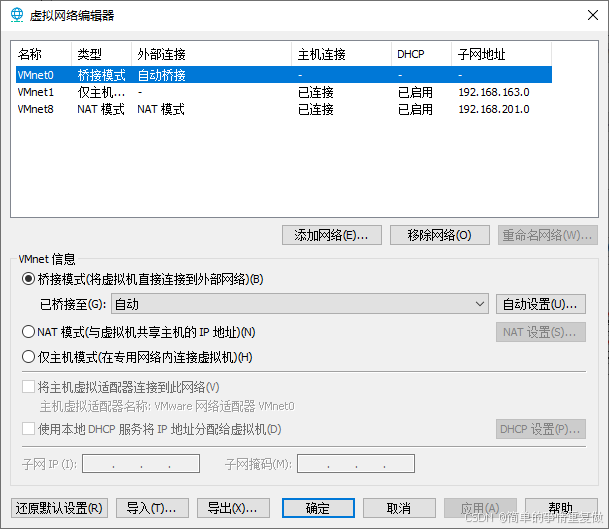Click the 子网地址 column header
Image resolution: width=609 pixels, height=529 pixels.
click(x=501, y=54)
